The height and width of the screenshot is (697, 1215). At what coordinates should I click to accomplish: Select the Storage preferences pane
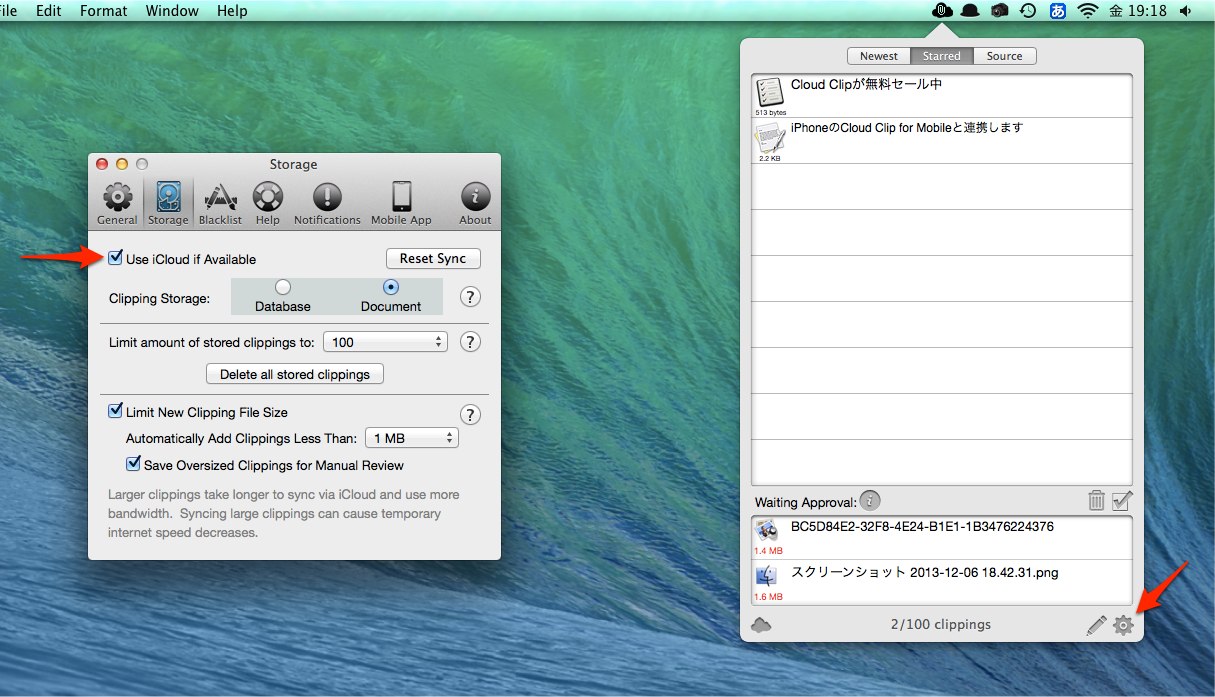168,204
